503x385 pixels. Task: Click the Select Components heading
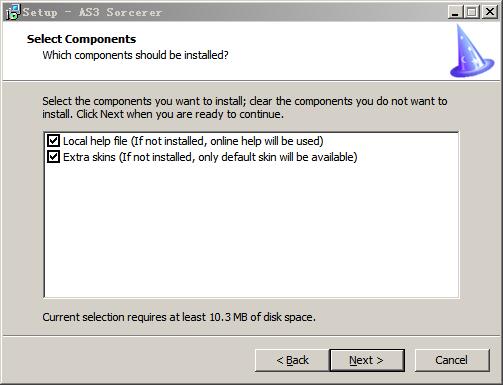[81, 39]
